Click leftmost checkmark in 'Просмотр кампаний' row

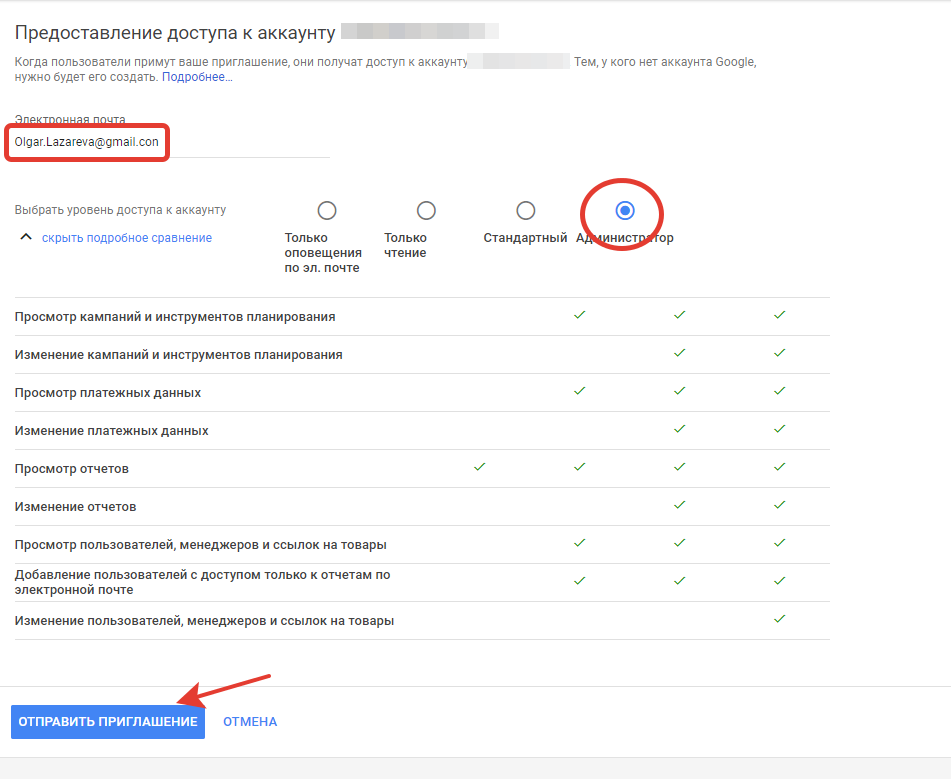click(579, 315)
